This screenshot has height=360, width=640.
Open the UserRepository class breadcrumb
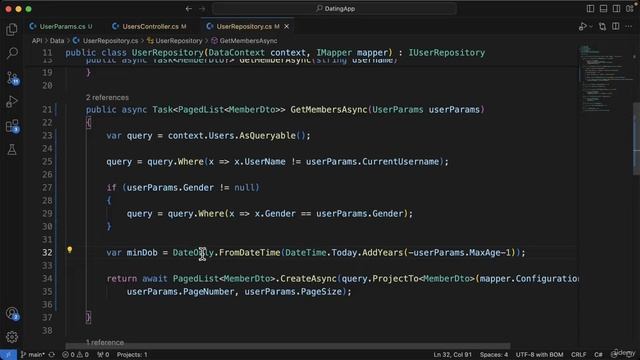(x=175, y=41)
